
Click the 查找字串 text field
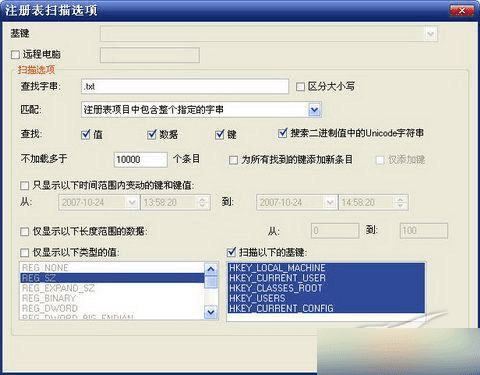[x=185, y=86]
